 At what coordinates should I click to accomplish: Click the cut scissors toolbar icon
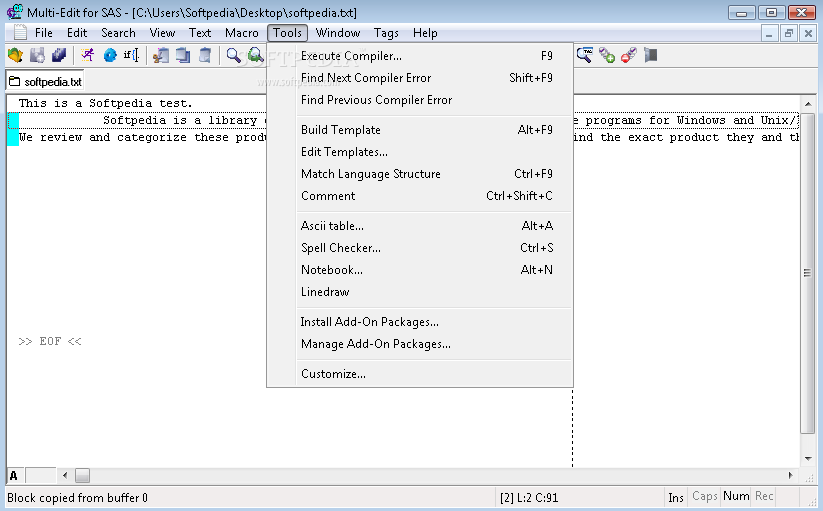[161, 55]
